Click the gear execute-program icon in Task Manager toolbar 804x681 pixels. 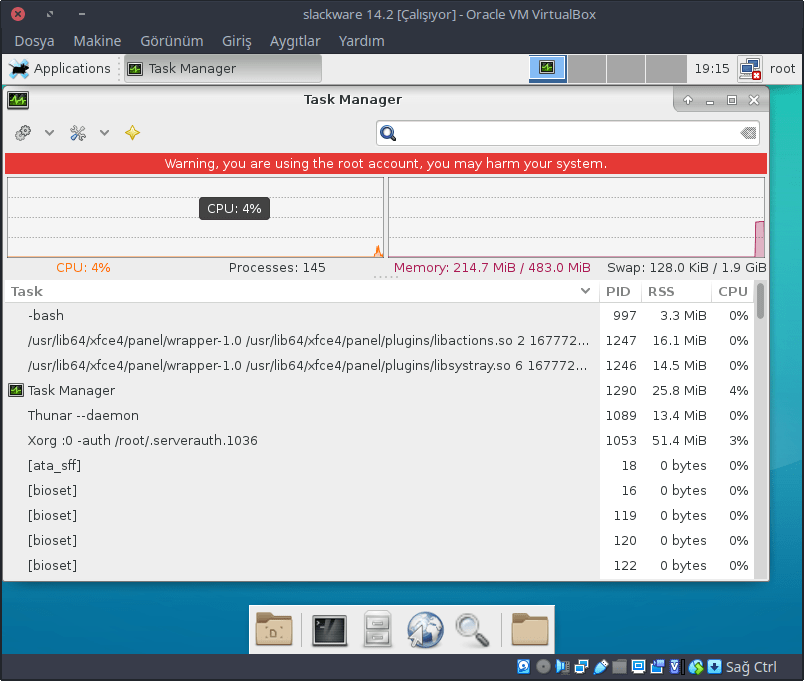click(23, 133)
